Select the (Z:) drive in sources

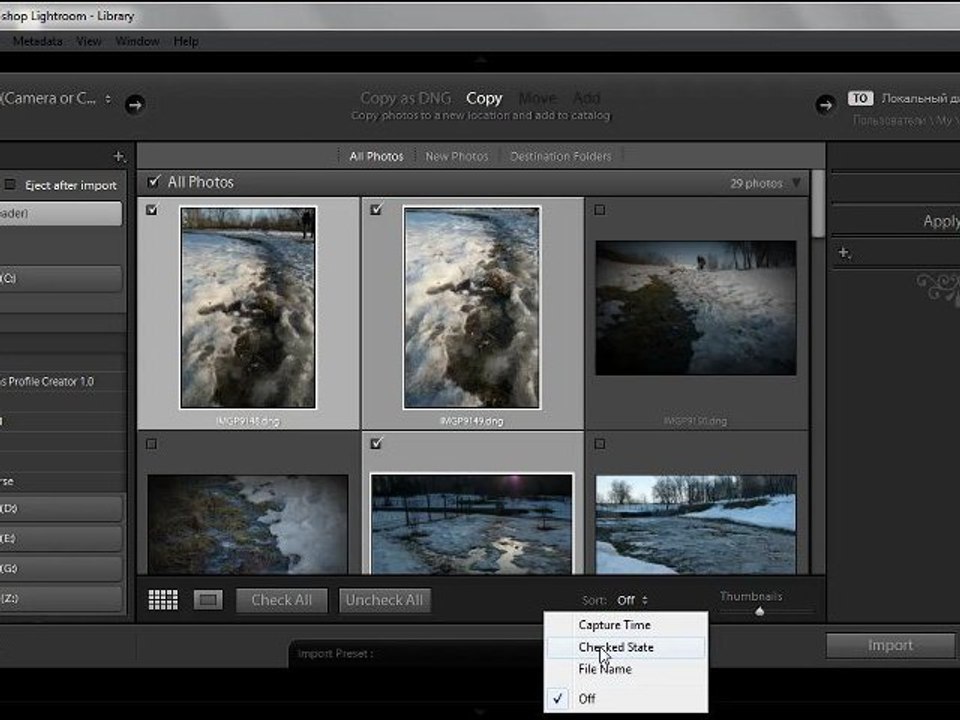pos(60,599)
